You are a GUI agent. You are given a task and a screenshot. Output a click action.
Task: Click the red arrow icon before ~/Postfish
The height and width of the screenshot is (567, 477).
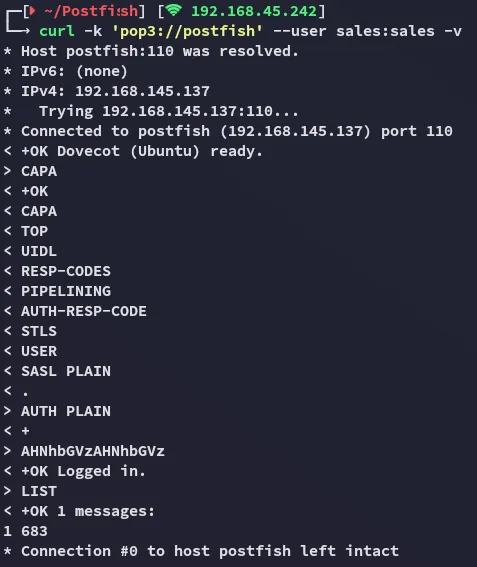[32, 11]
